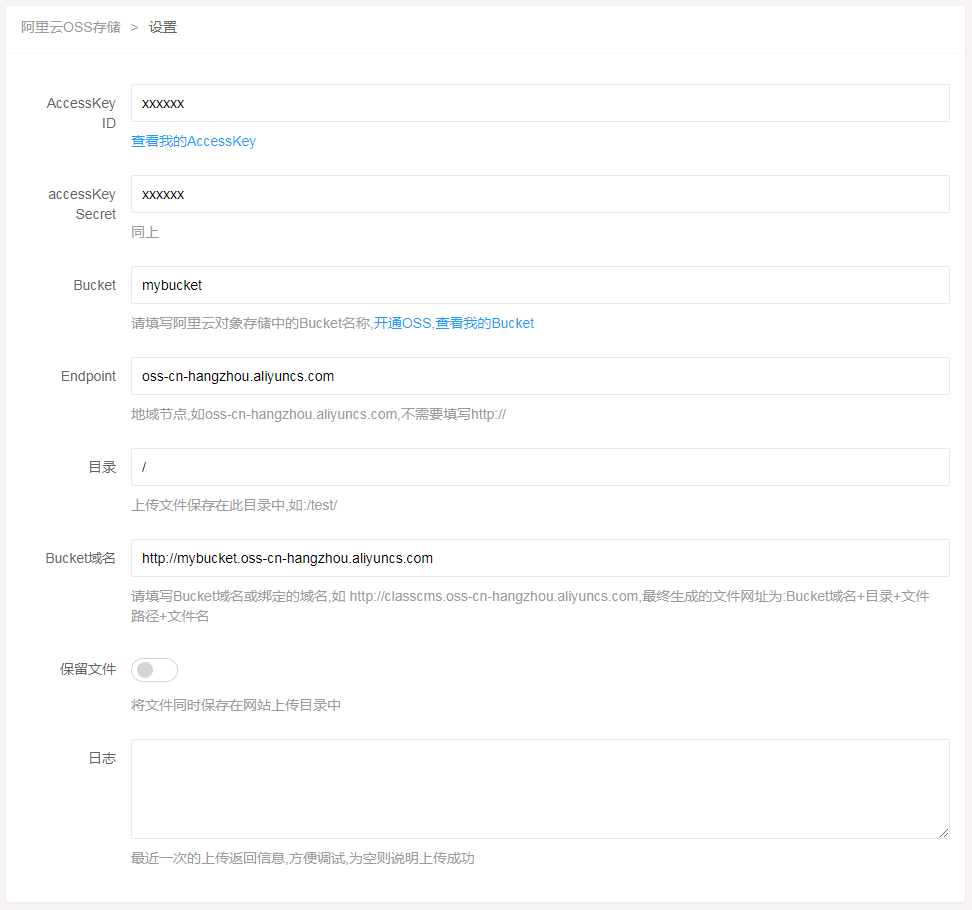972x910 pixels.
Task: Focus the 目录 directory input field
Action: [540, 467]
